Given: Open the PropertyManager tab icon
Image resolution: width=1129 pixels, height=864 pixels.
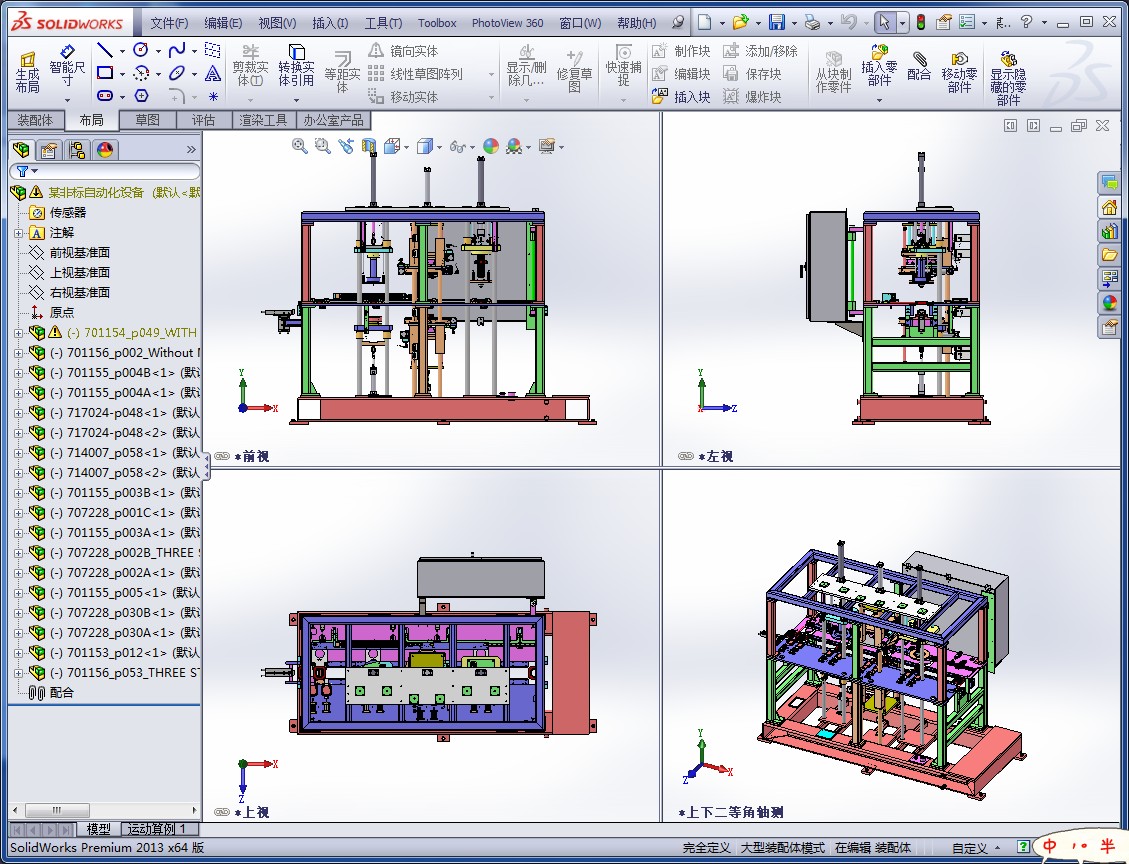Looking at the screenshot, I should 49,150.
